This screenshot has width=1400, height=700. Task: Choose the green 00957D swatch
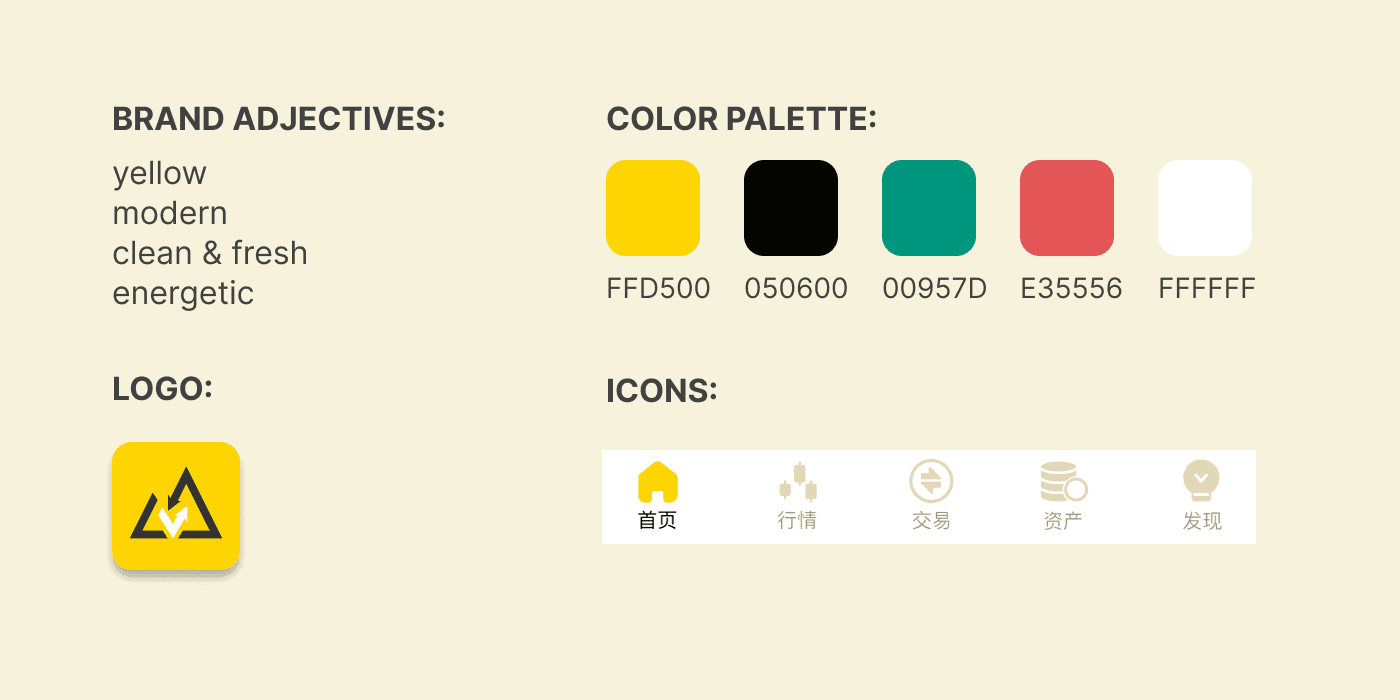[929, 208]
